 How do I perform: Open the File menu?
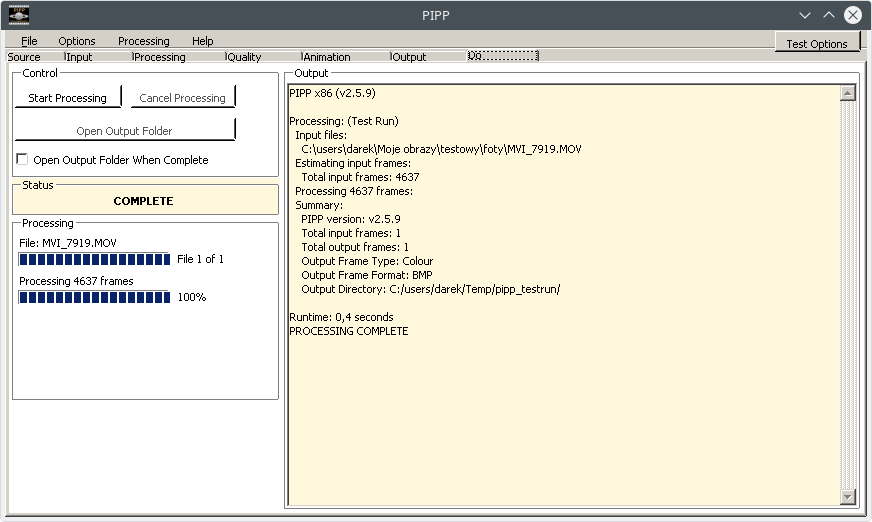[29, 41]
